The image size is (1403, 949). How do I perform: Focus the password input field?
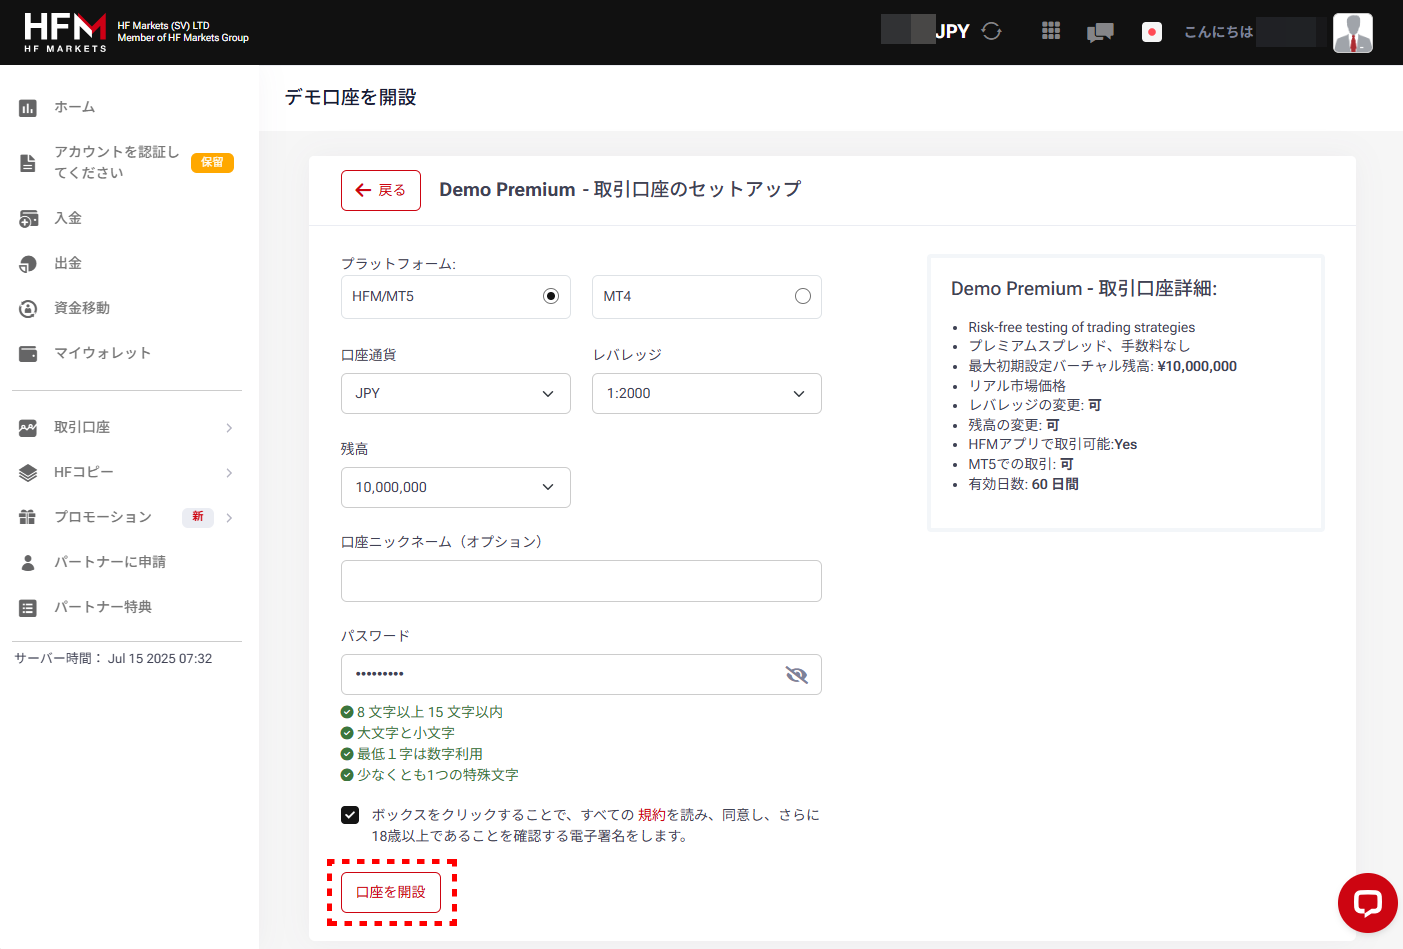pyautogui.click(x=581, y=675)
